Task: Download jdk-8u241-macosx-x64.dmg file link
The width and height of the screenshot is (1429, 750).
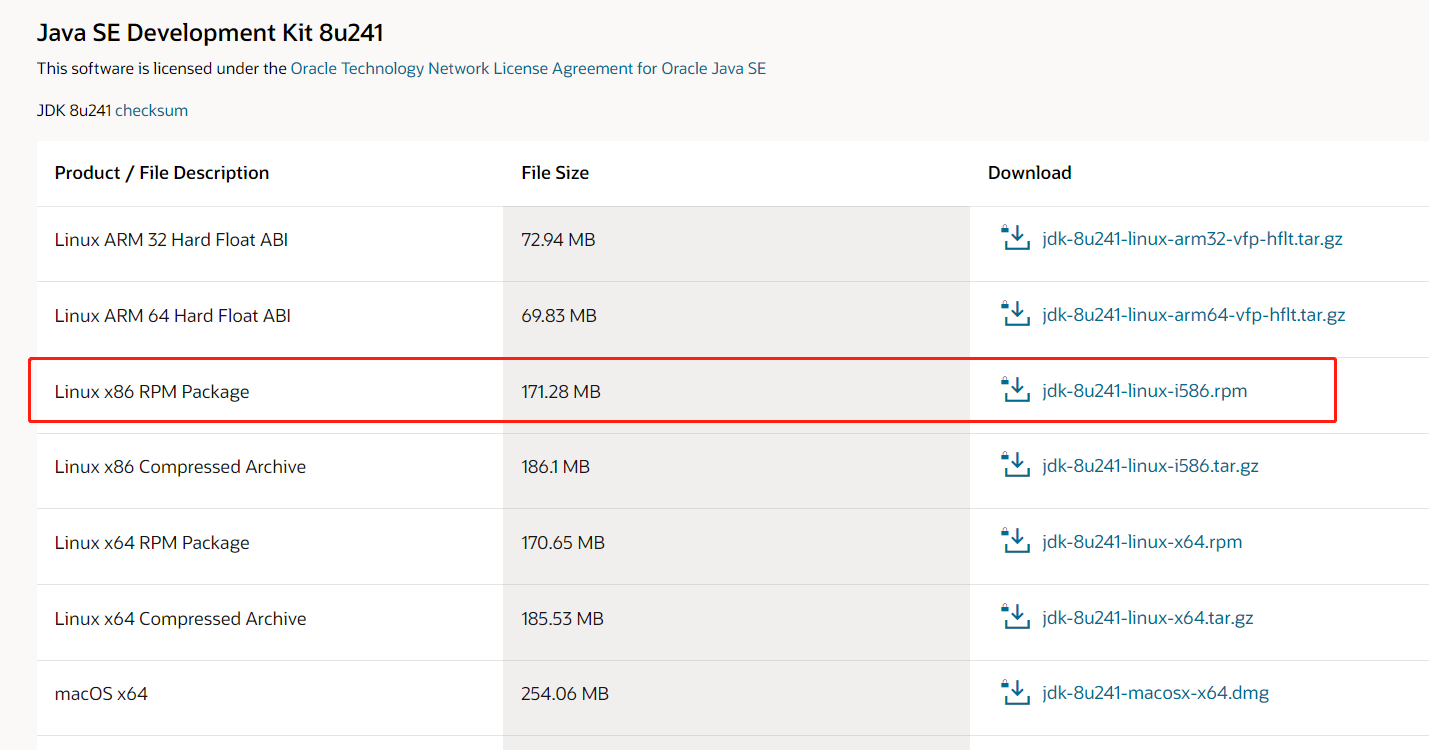Action: pyautogui.click(x=1156, y=693)
